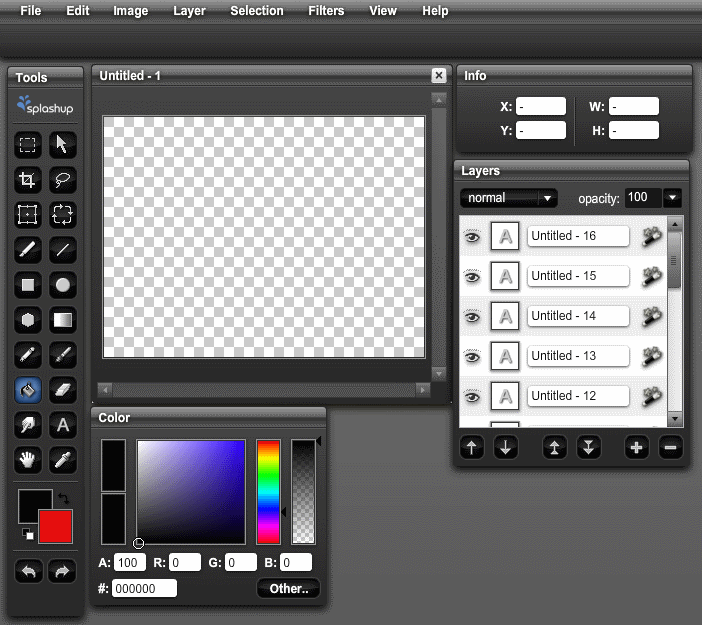Select the Ellipse shape tool

(x=63, y=285)
